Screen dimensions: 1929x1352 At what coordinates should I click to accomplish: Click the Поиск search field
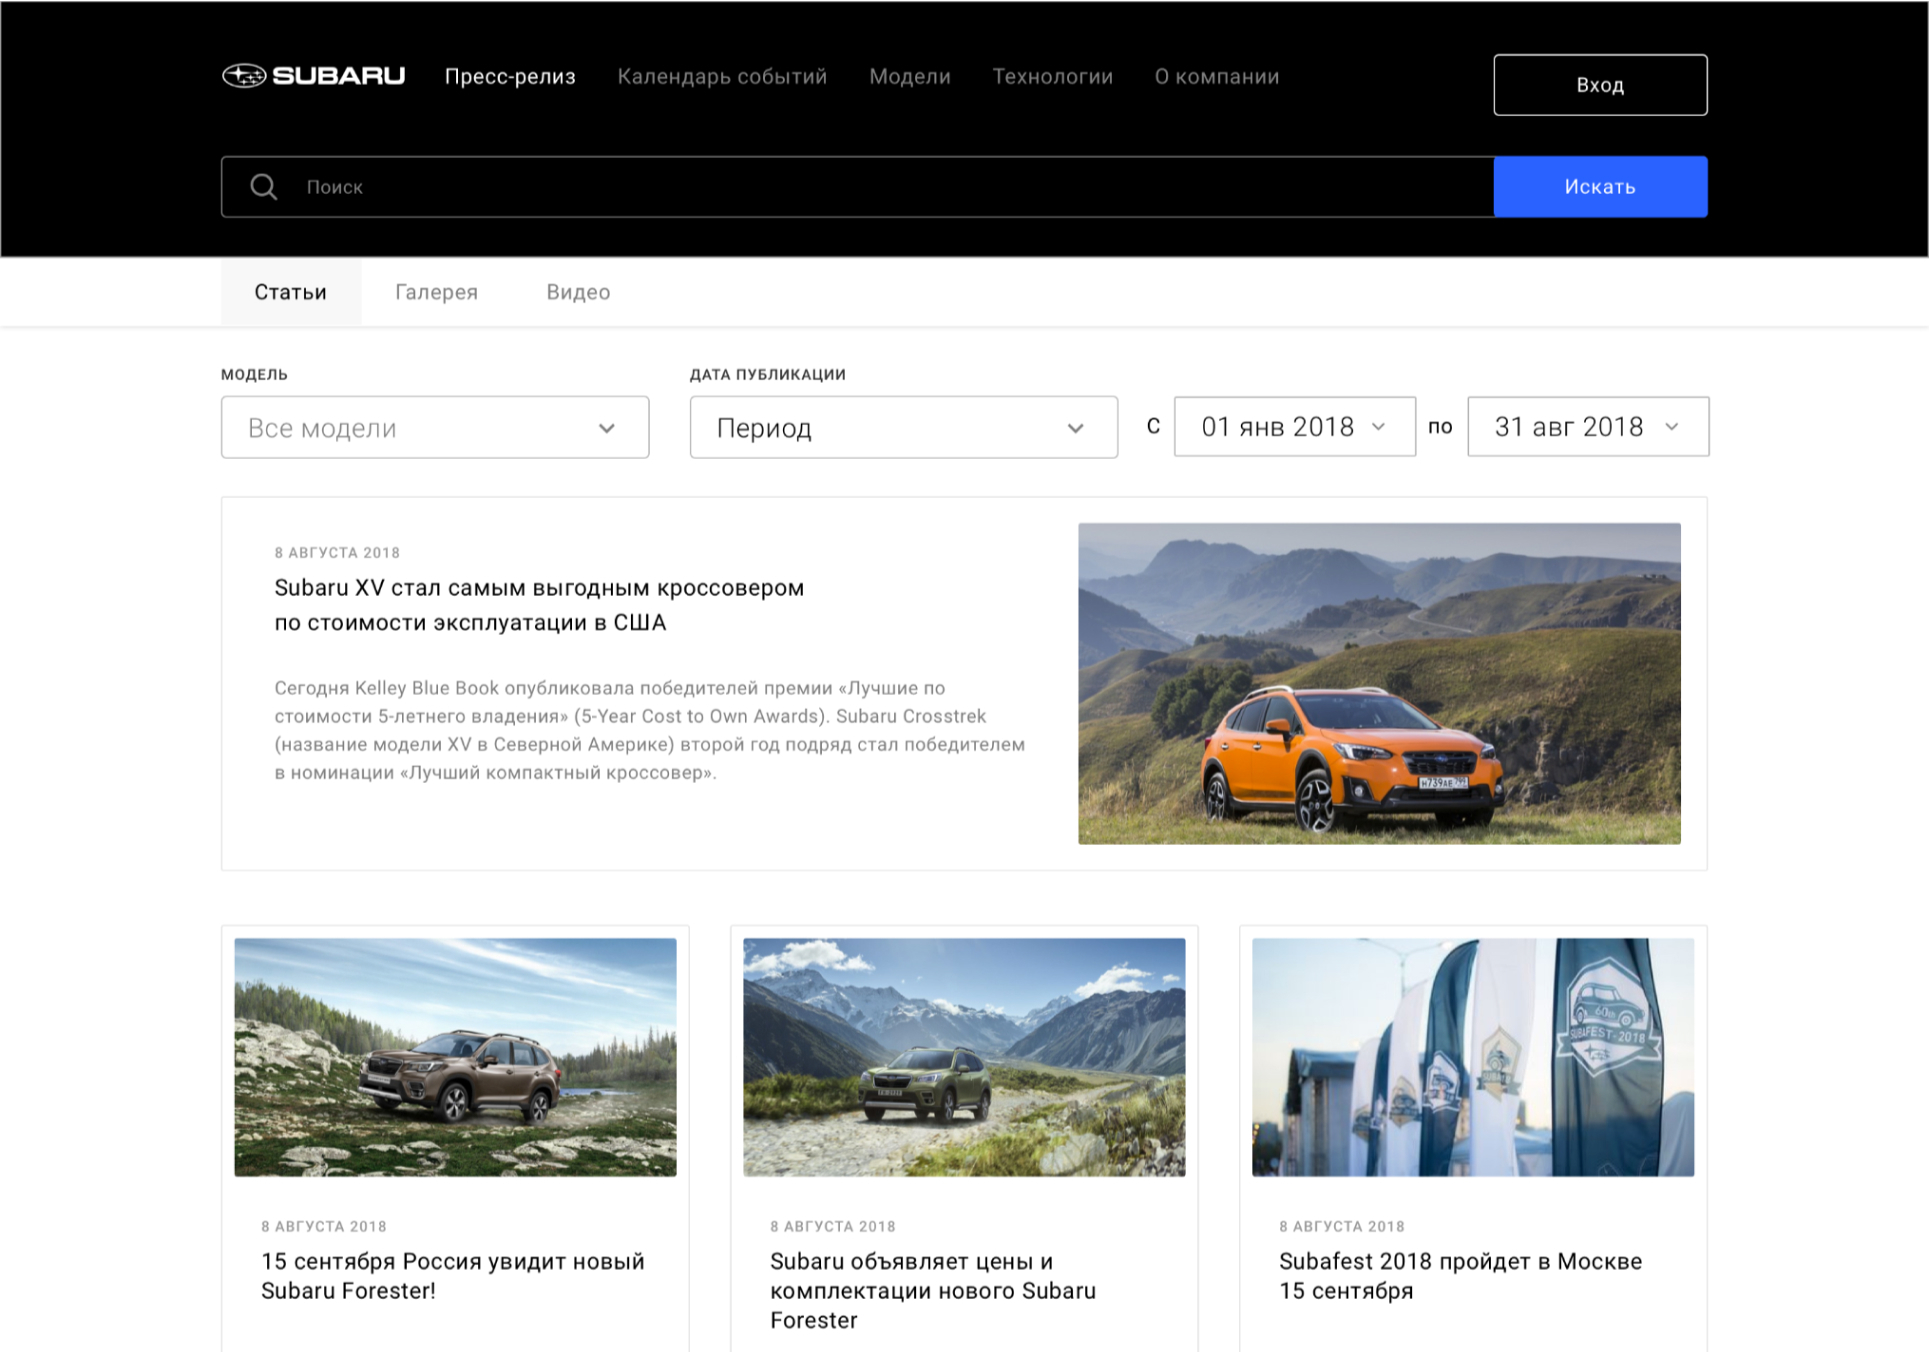click(857, 187)
